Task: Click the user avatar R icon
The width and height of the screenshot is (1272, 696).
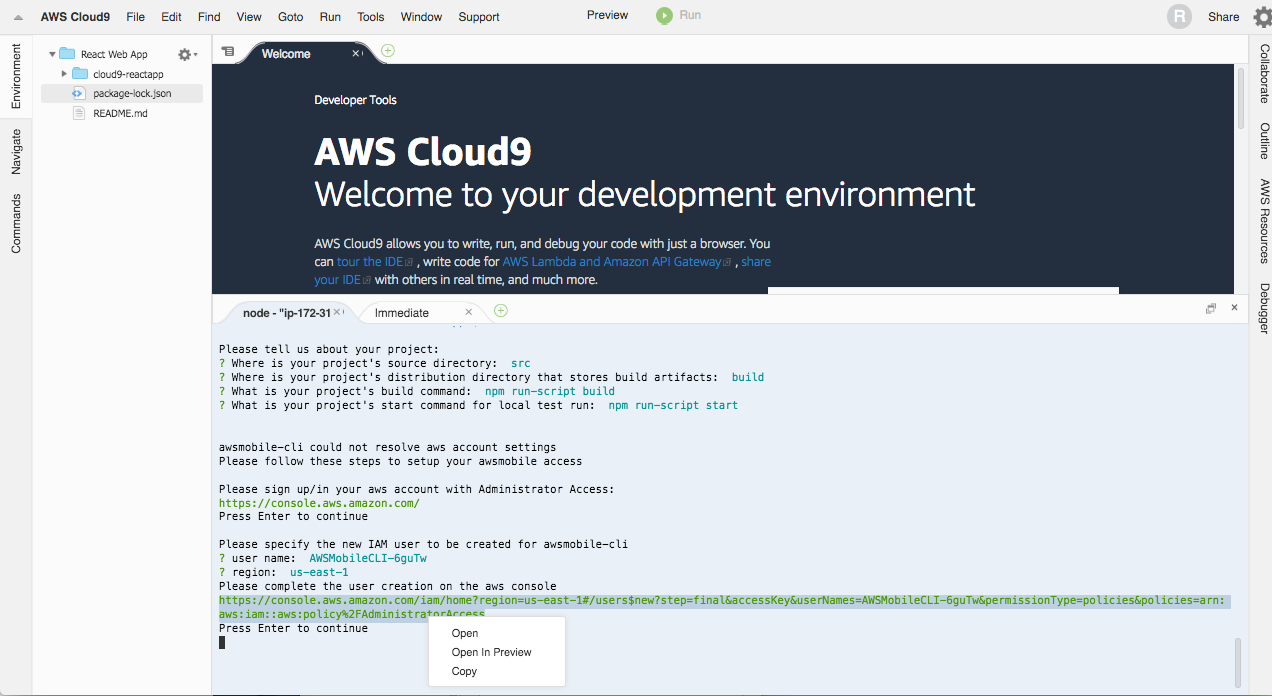Action: coord(1180,16)
